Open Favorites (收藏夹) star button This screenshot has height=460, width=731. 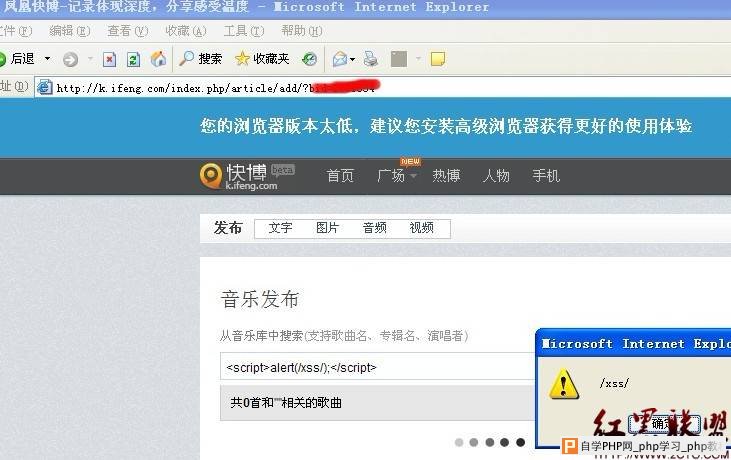coord(262,59)
